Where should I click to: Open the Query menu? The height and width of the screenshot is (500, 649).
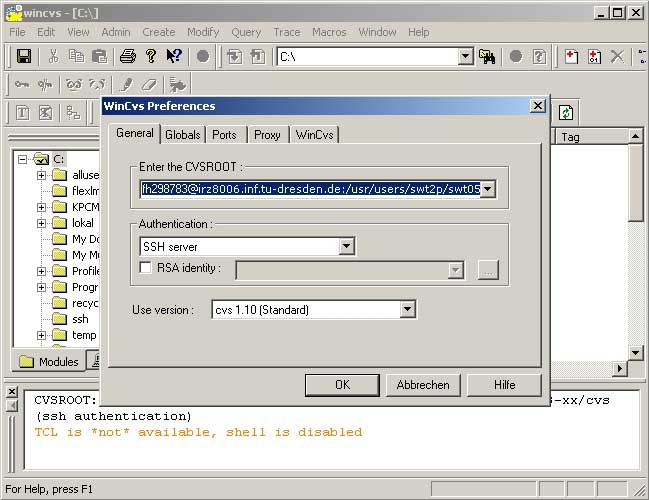pyautogui.click(x=246, y=32)
